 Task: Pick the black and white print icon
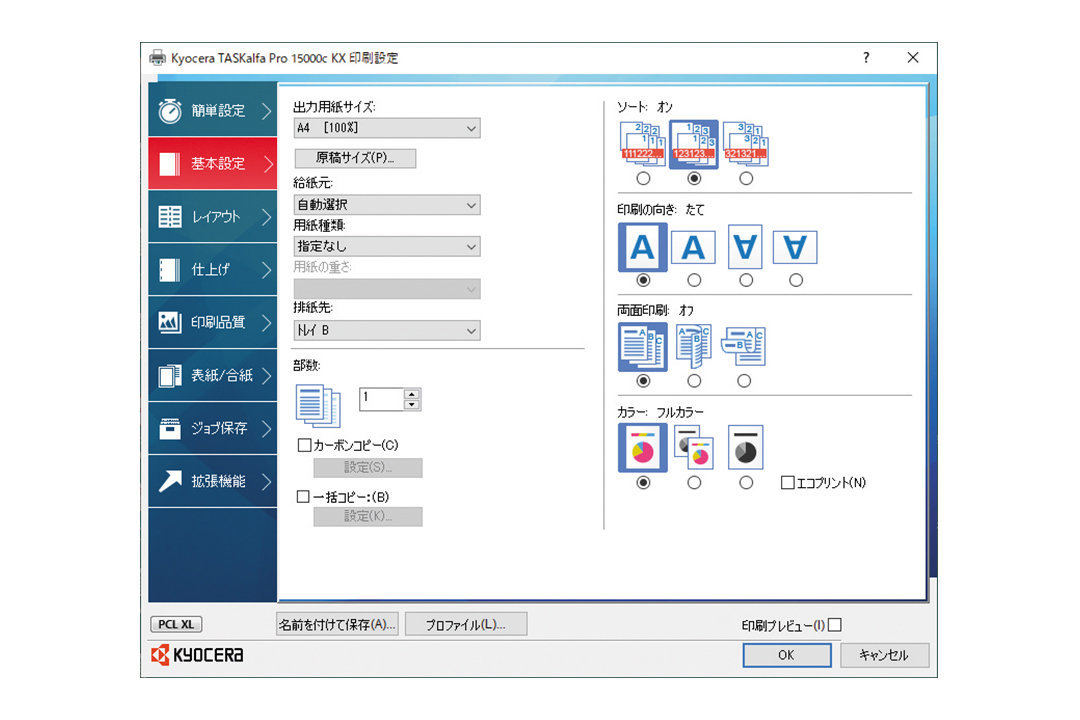click(745, 448)
